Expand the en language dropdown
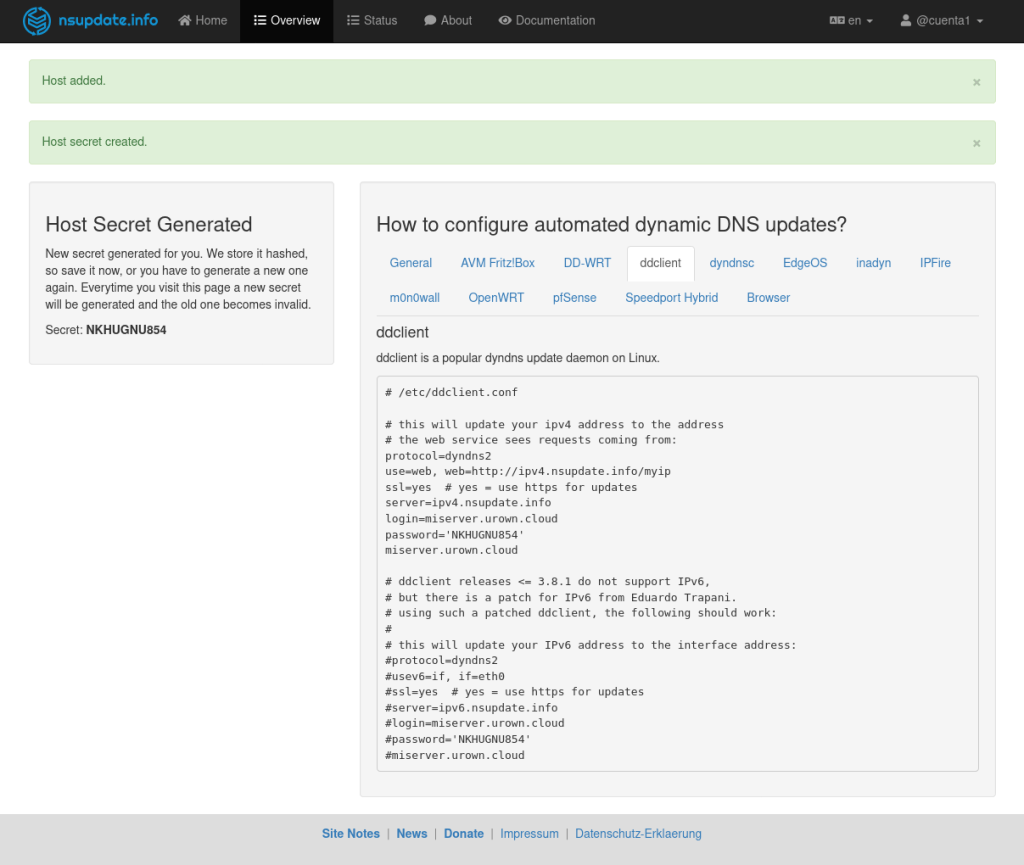 (x=851, y=21)
